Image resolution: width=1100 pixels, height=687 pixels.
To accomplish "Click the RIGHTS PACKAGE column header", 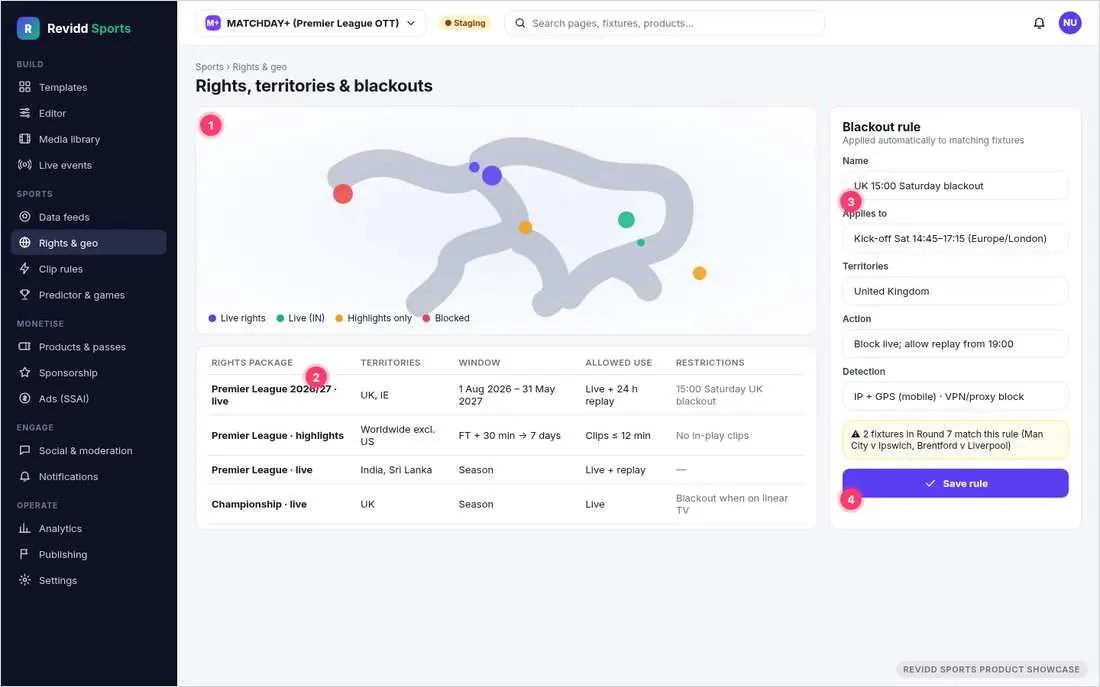I will point(252,362).
